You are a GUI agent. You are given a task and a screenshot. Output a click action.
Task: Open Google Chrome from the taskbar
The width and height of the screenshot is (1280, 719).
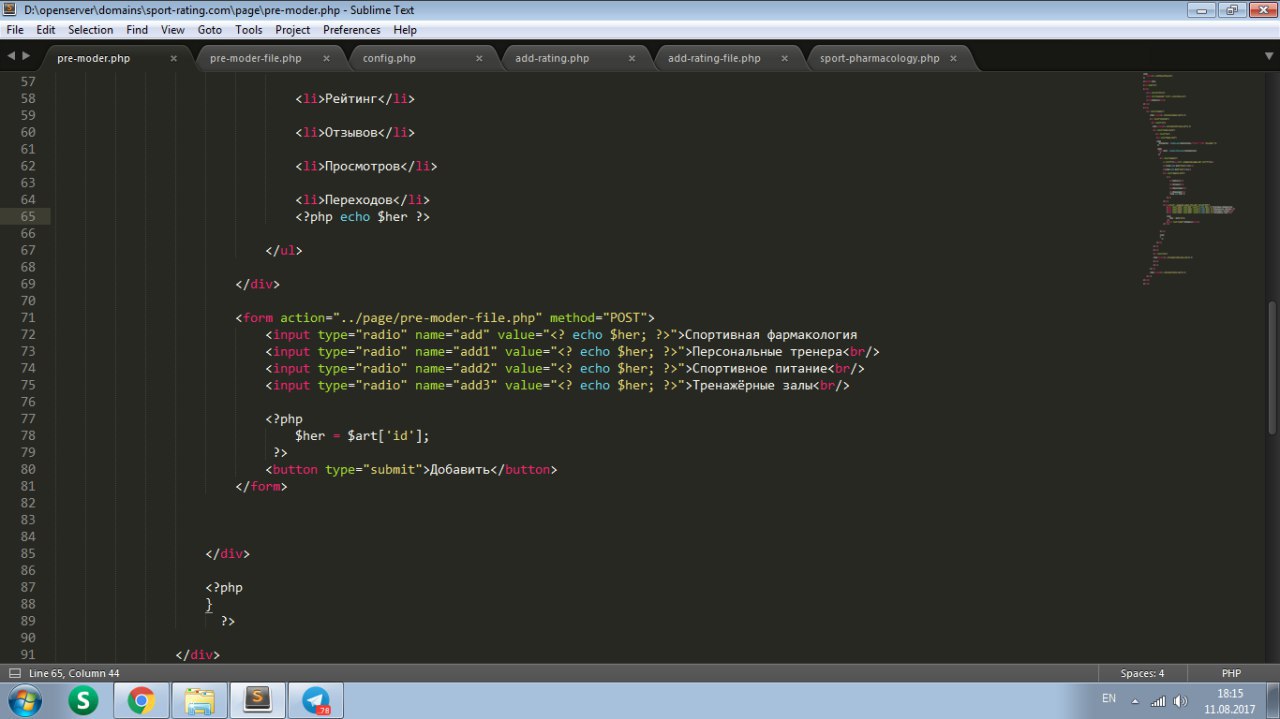pos(141,700)
